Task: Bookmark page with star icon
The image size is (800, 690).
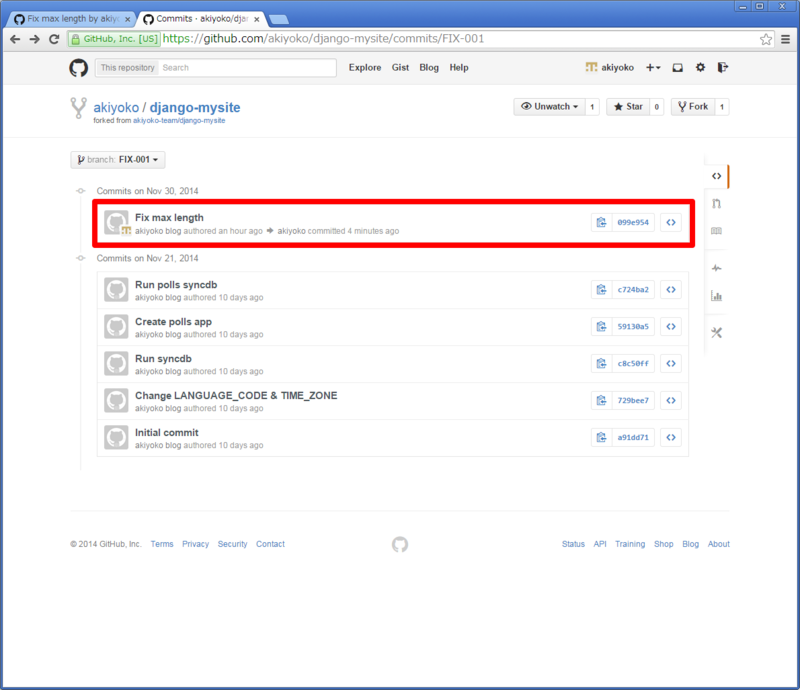Action: [x=765, y=39]
